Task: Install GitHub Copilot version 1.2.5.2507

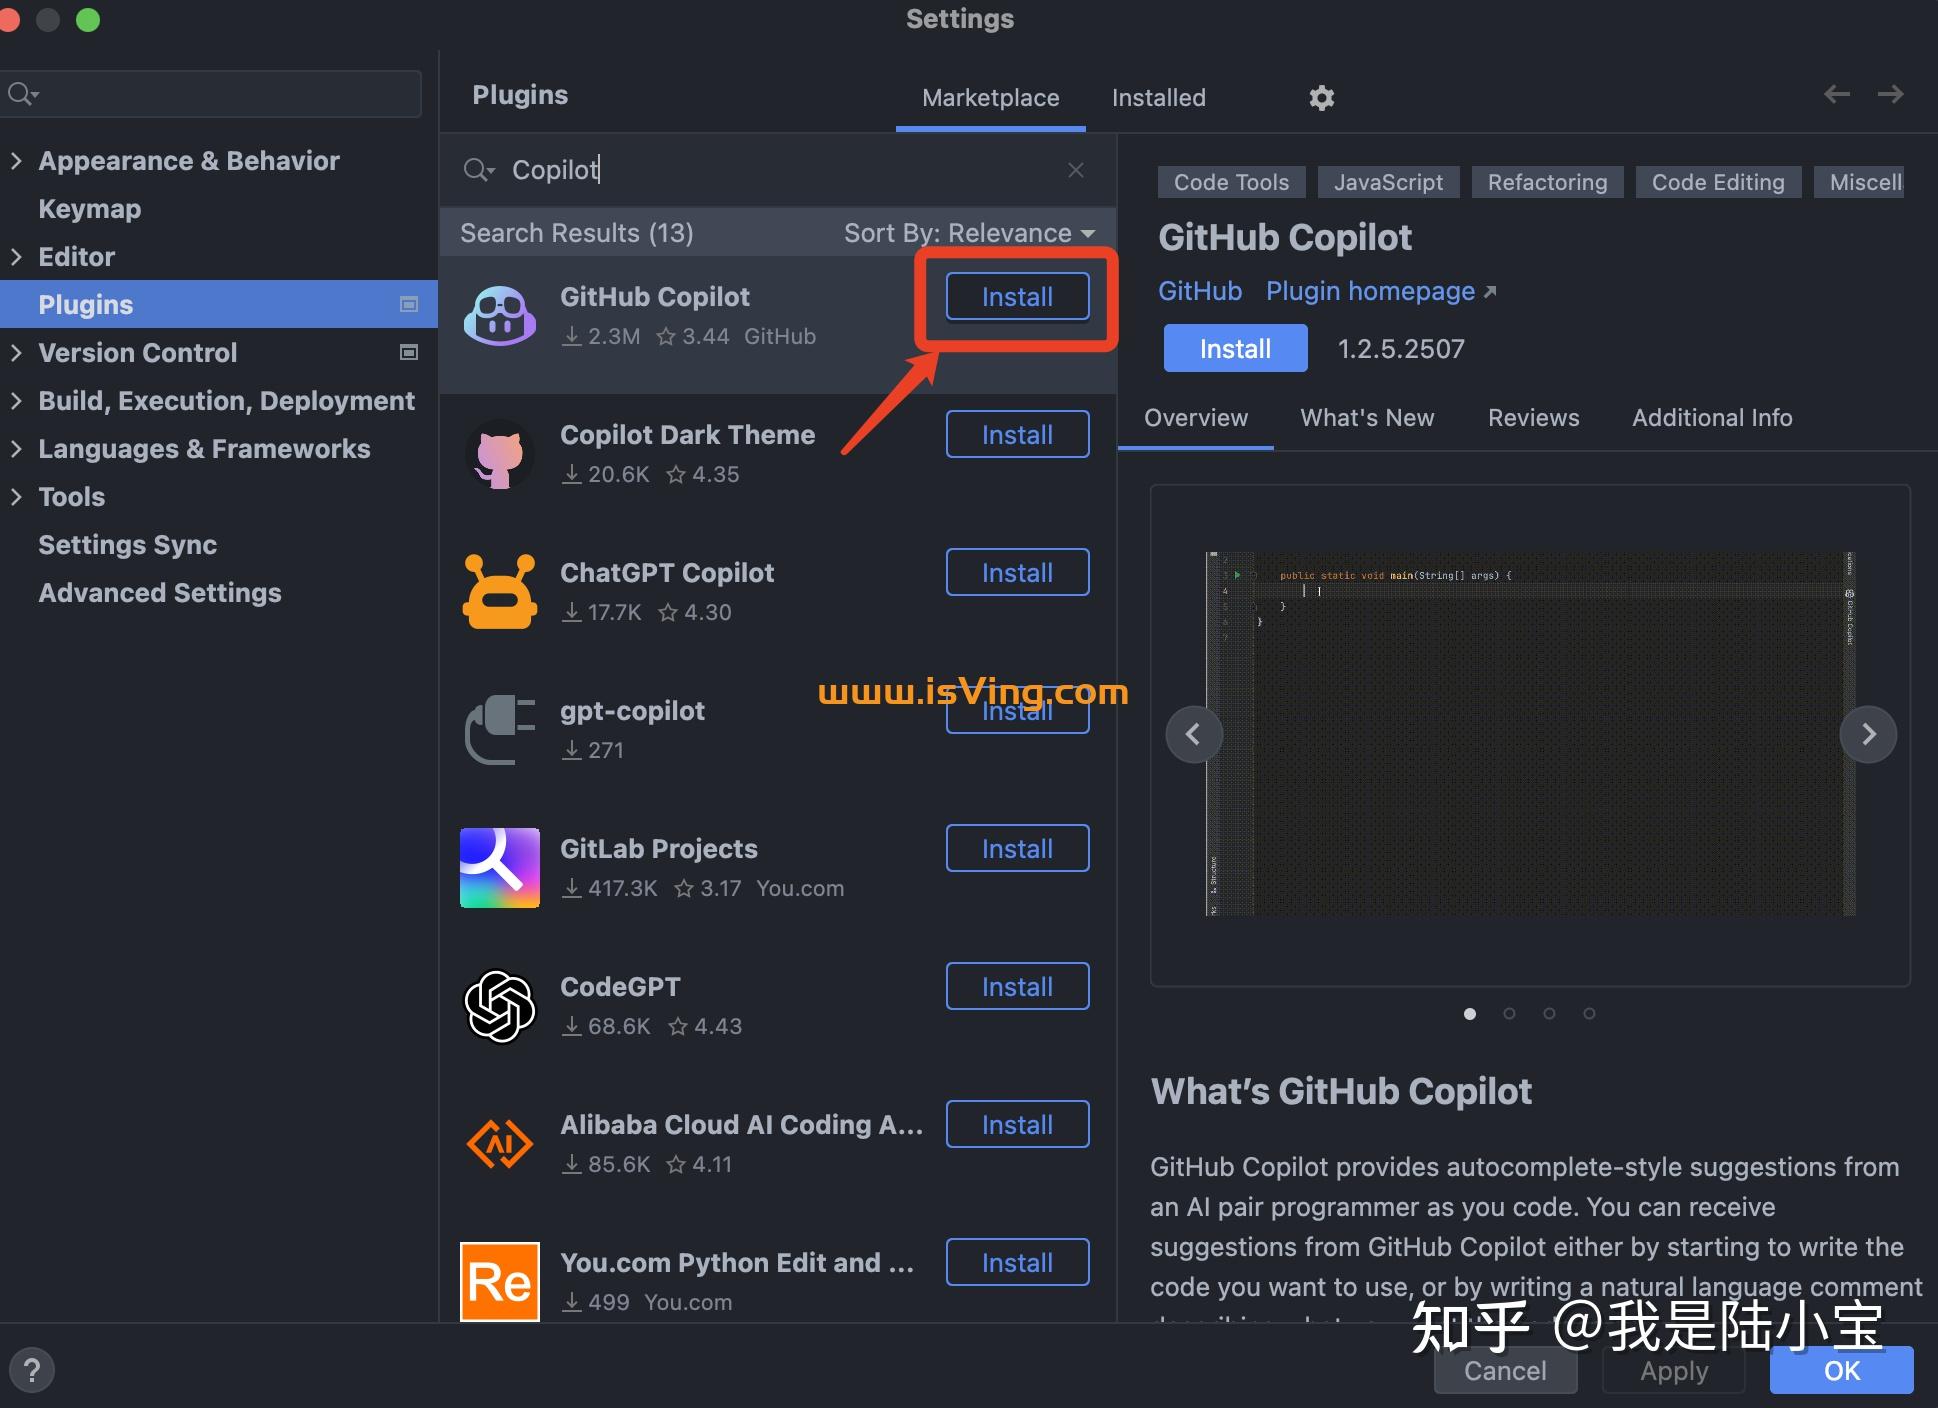Action: click(x=1235, y=348)
